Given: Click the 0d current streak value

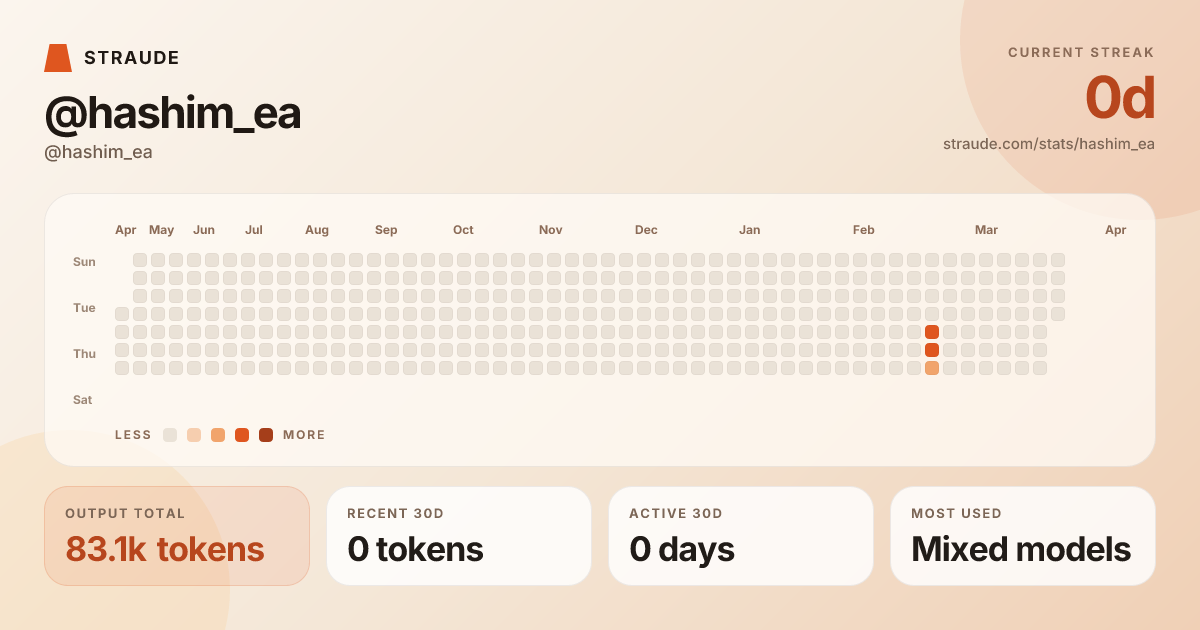Looking at the screenshot, I should point(1120,99).
